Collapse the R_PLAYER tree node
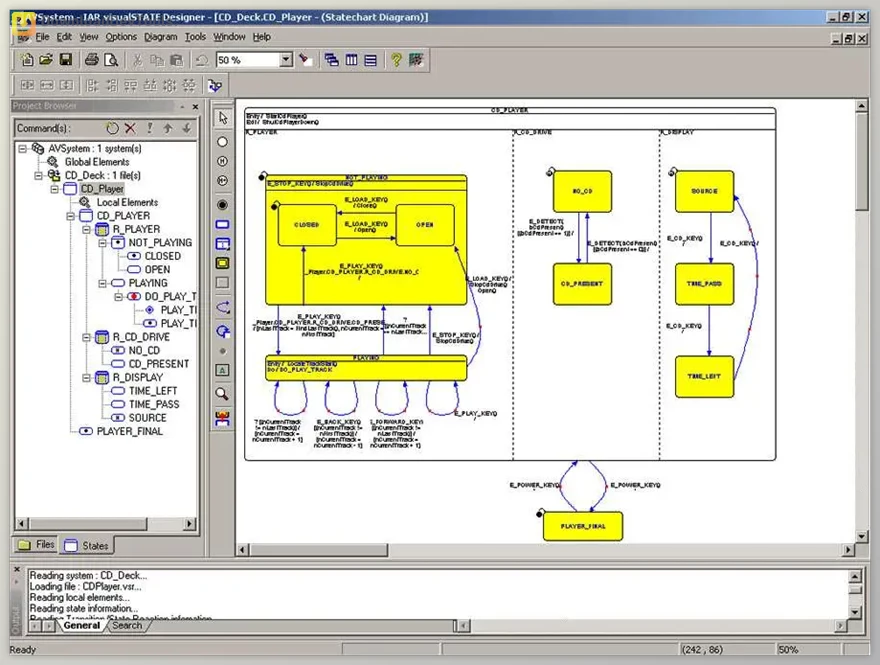This screenshot has height=665, width=880. coord(86,229)
